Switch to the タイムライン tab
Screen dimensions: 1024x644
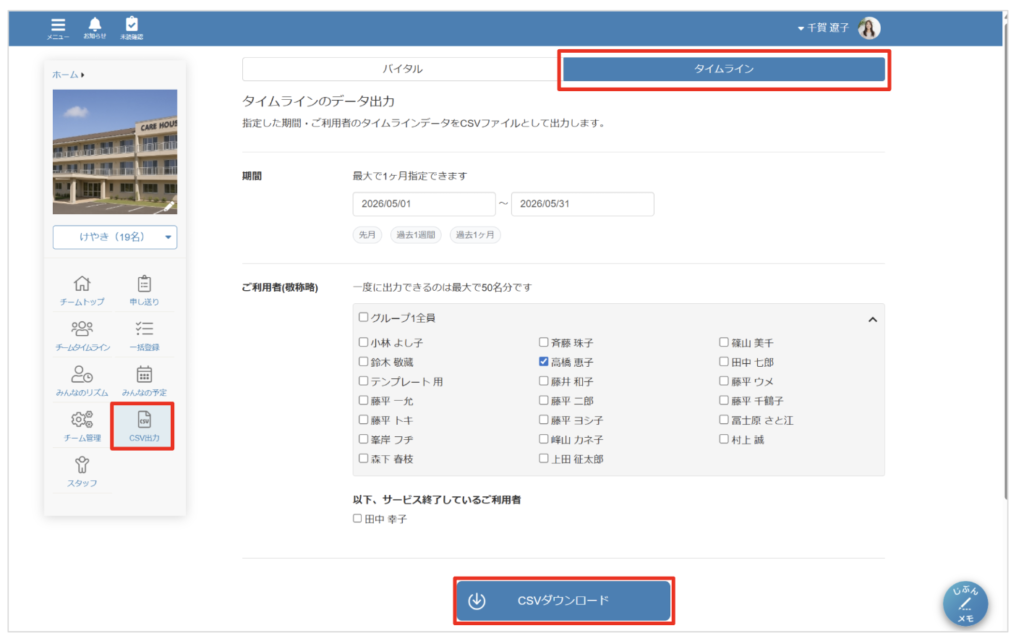pyautogui.click(x=724, y=69)
